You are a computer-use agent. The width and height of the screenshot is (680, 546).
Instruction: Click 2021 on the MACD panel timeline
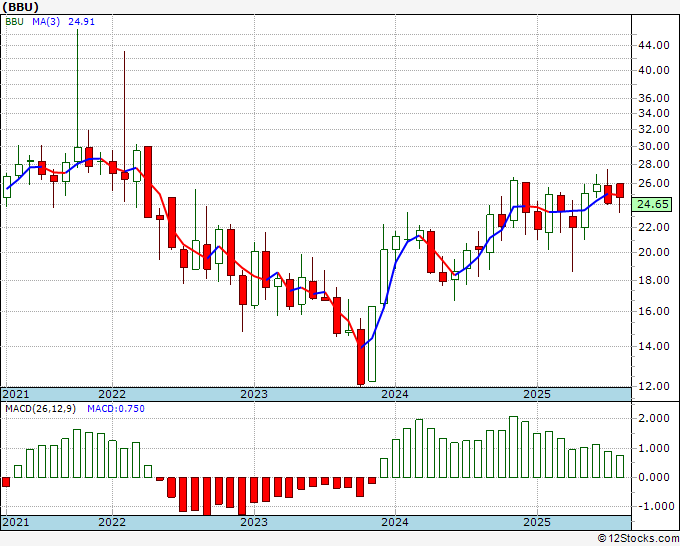[x=16, y=522]
